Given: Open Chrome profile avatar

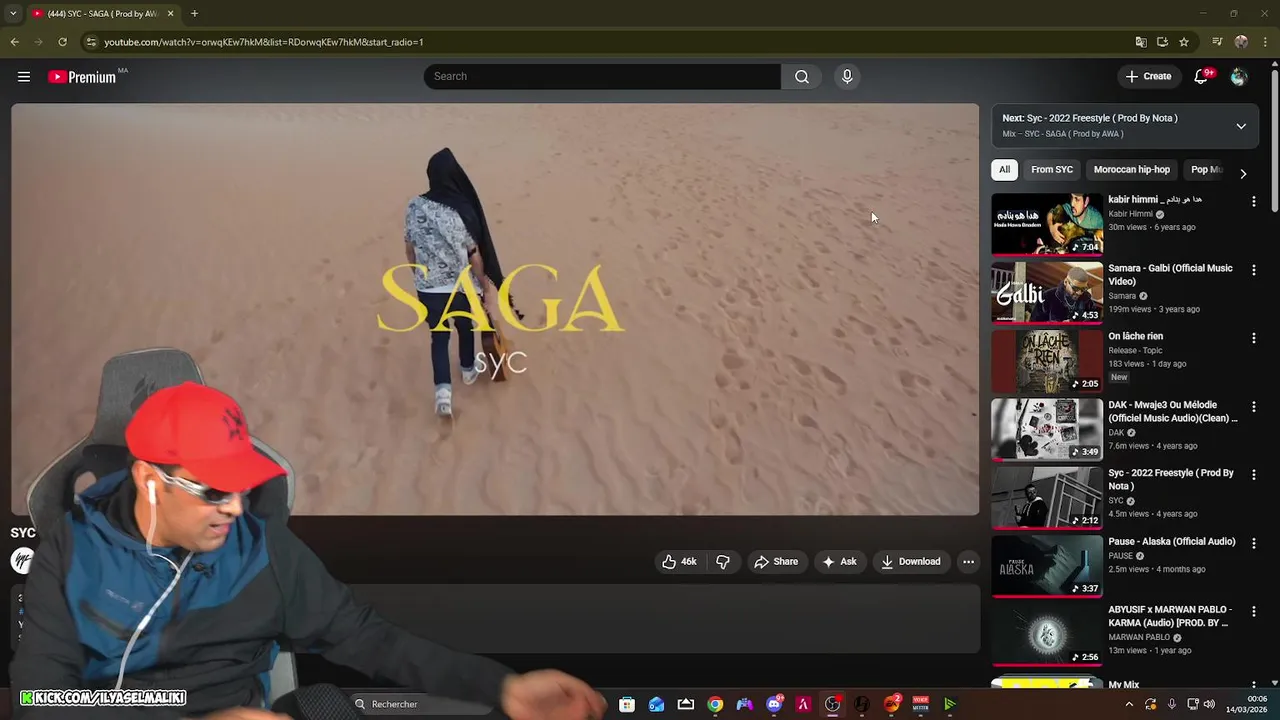Looking at the screenshot, I should [1241, 42].
